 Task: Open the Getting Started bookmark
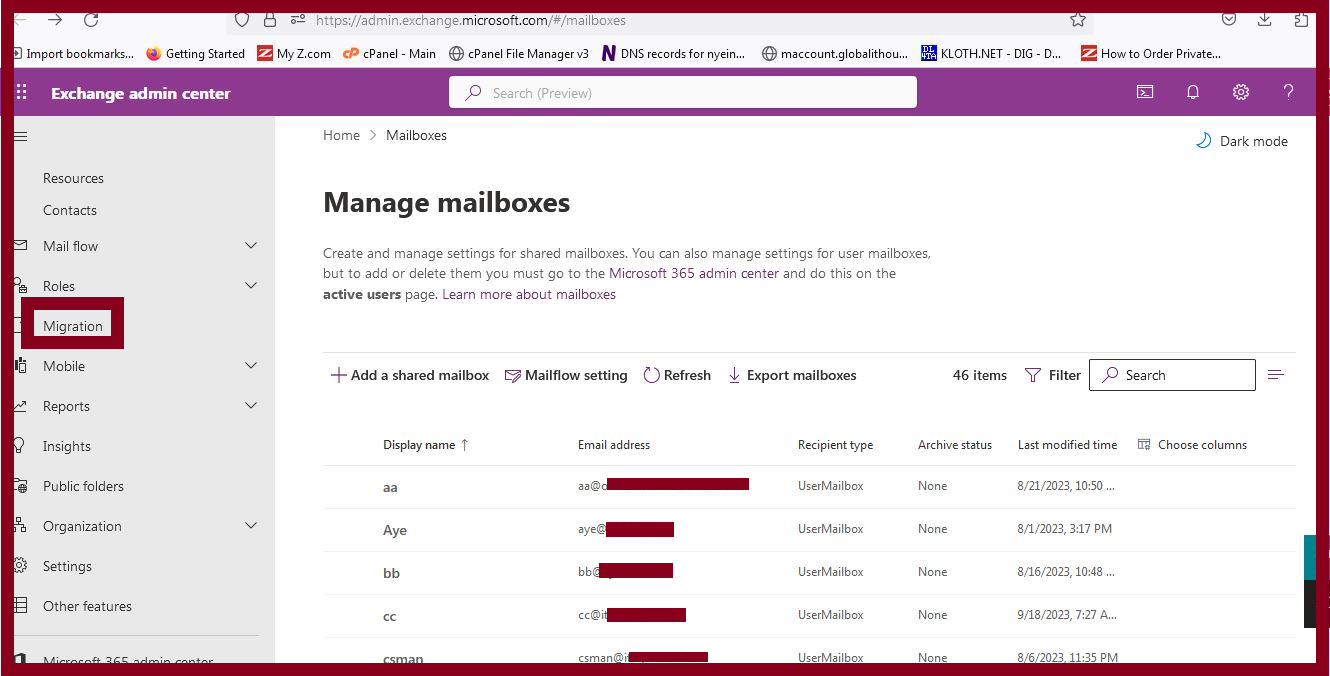pyautogui.click(x=196, y=54)
